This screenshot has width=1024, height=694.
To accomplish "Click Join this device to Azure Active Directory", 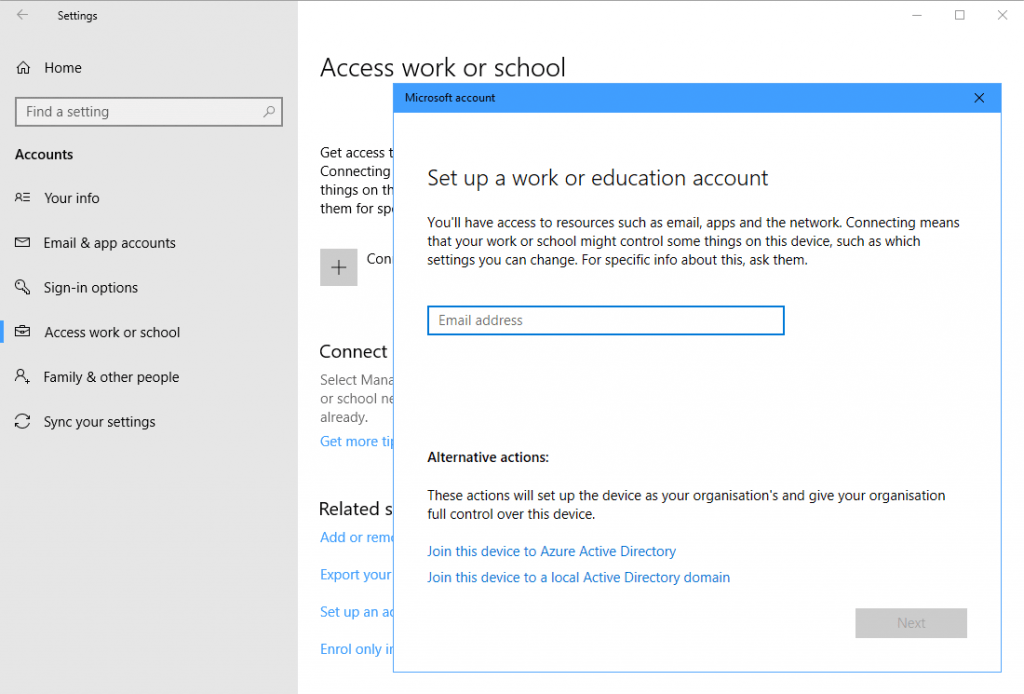I will click(x=551, y=551).
